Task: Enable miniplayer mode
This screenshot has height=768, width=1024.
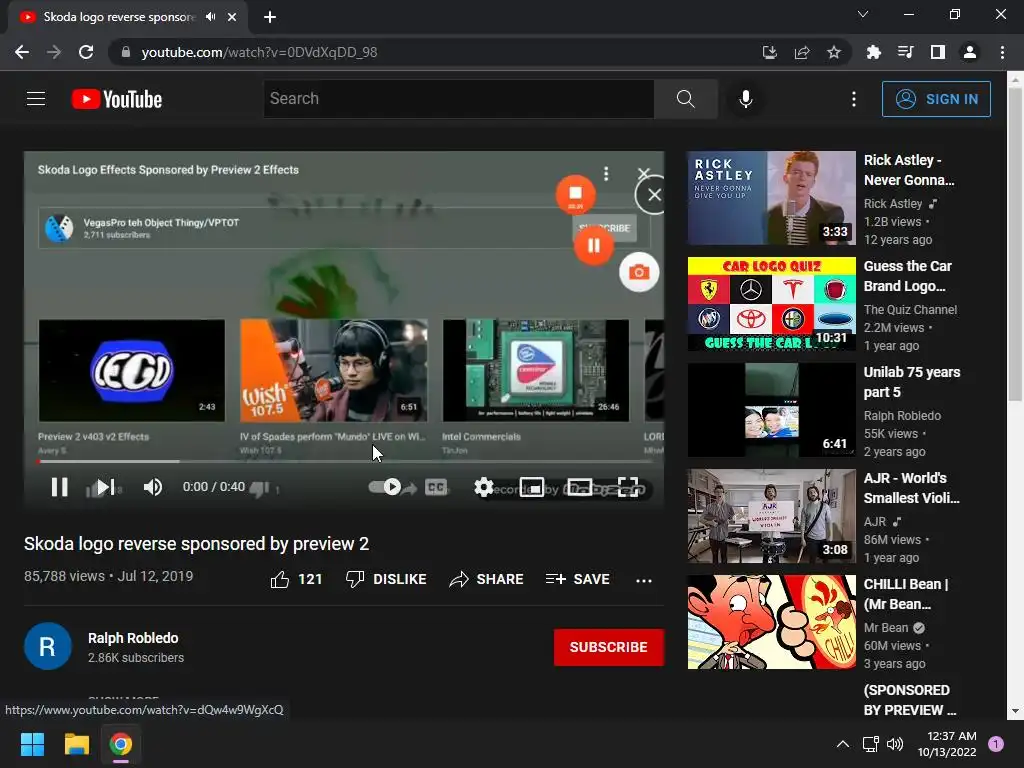Action: [532, 487]
